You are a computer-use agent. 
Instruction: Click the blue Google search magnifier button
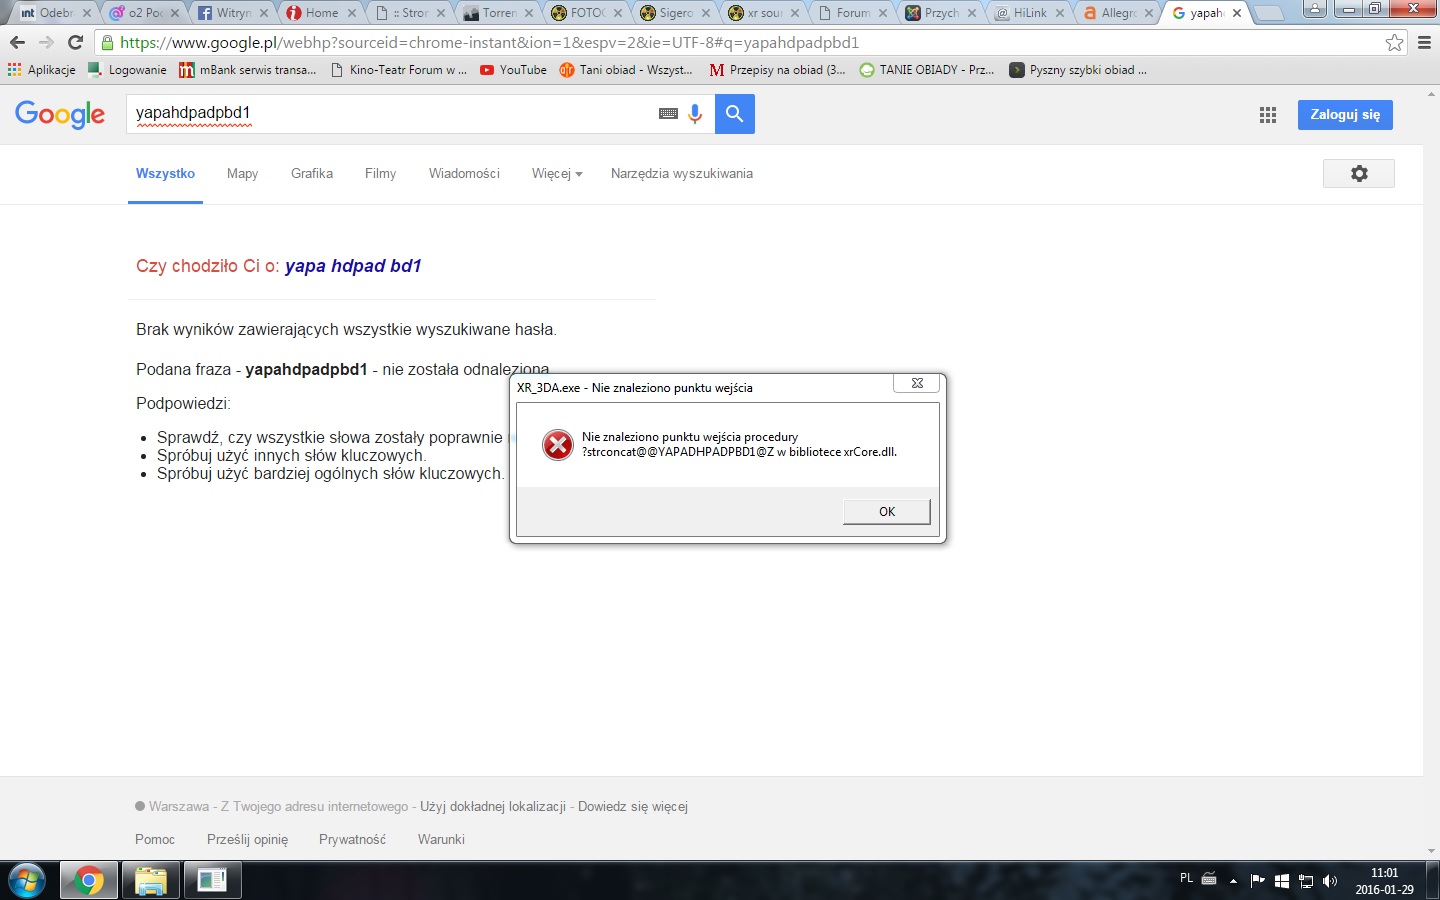pos(734,114)
